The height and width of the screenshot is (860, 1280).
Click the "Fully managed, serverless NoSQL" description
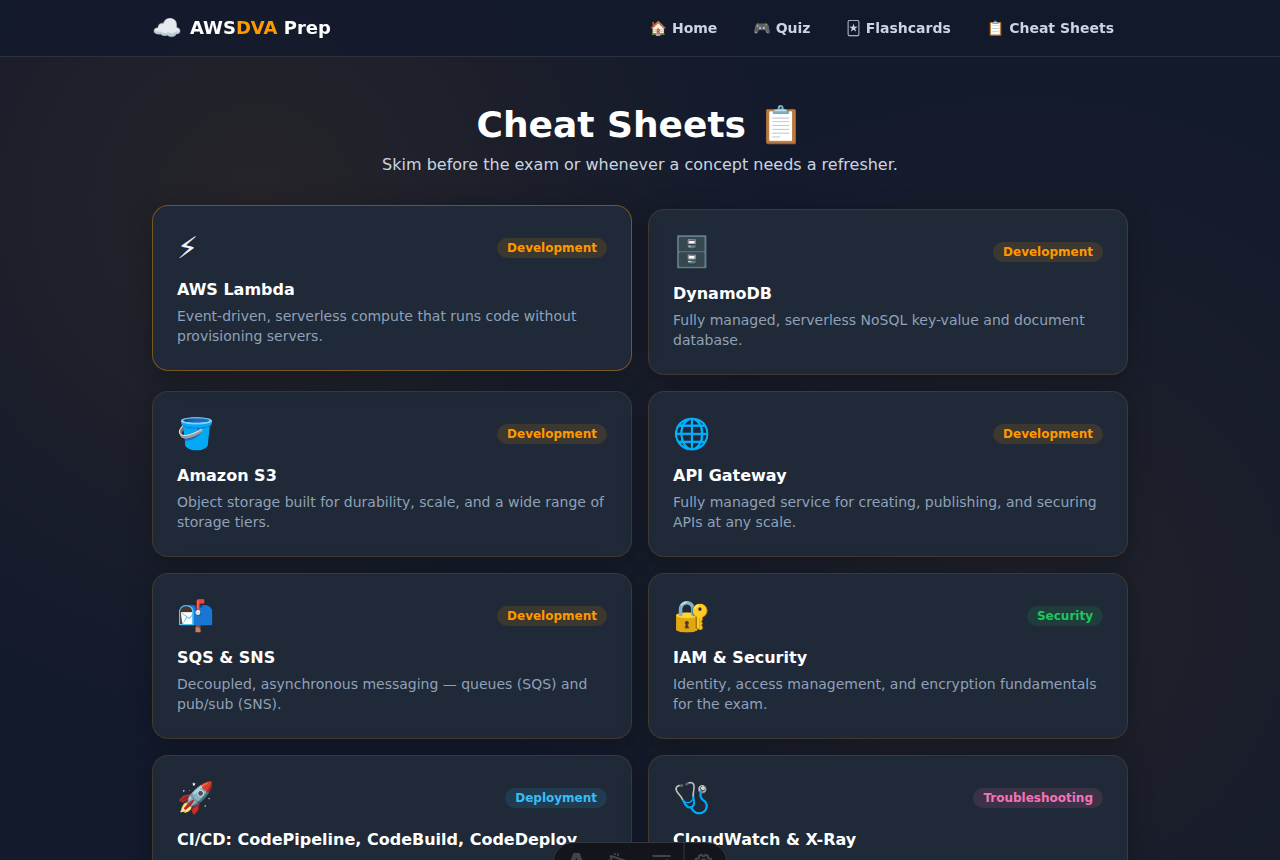(x=879, y=330)
